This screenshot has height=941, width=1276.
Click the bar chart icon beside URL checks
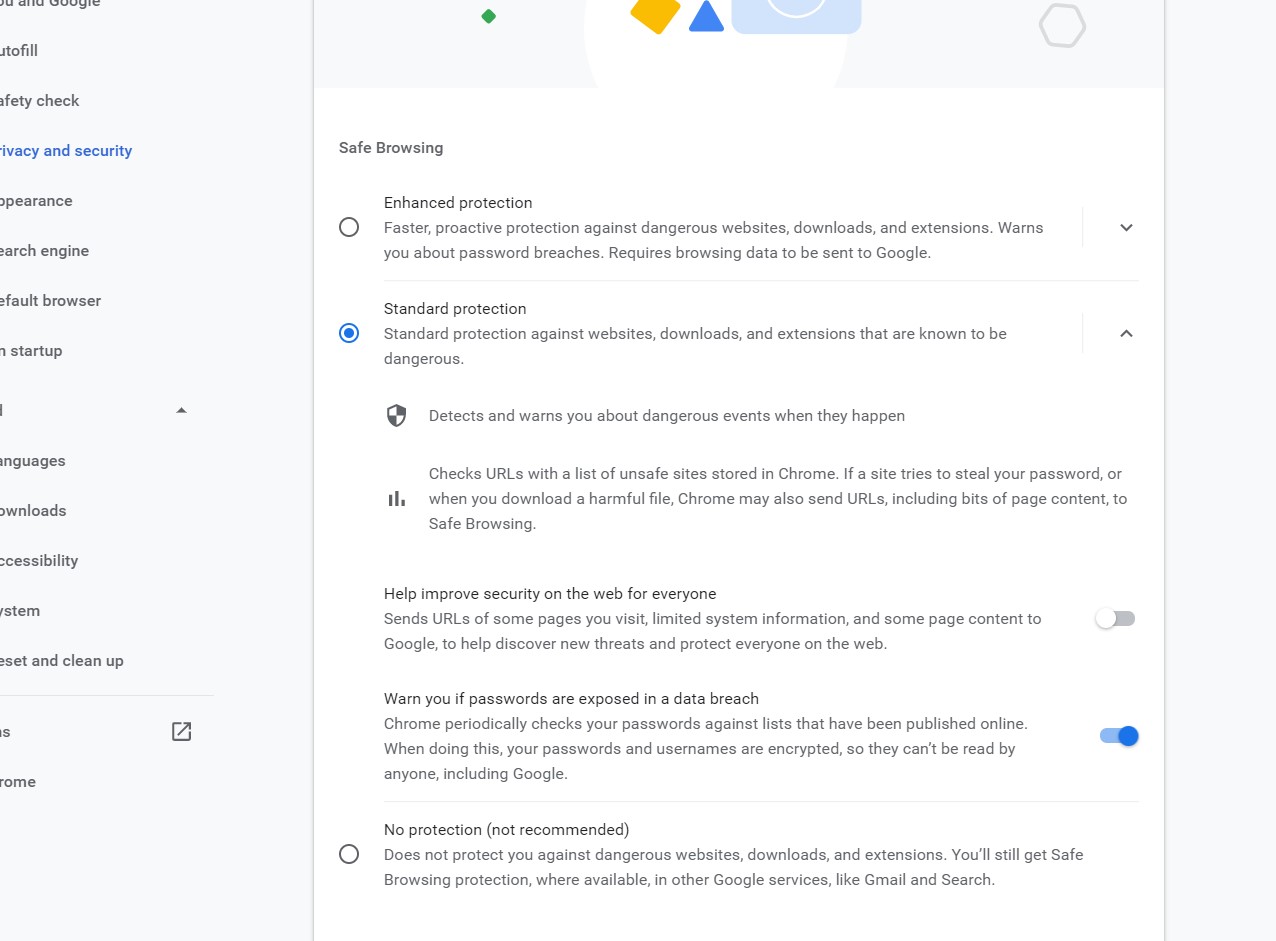coord(397,498)
